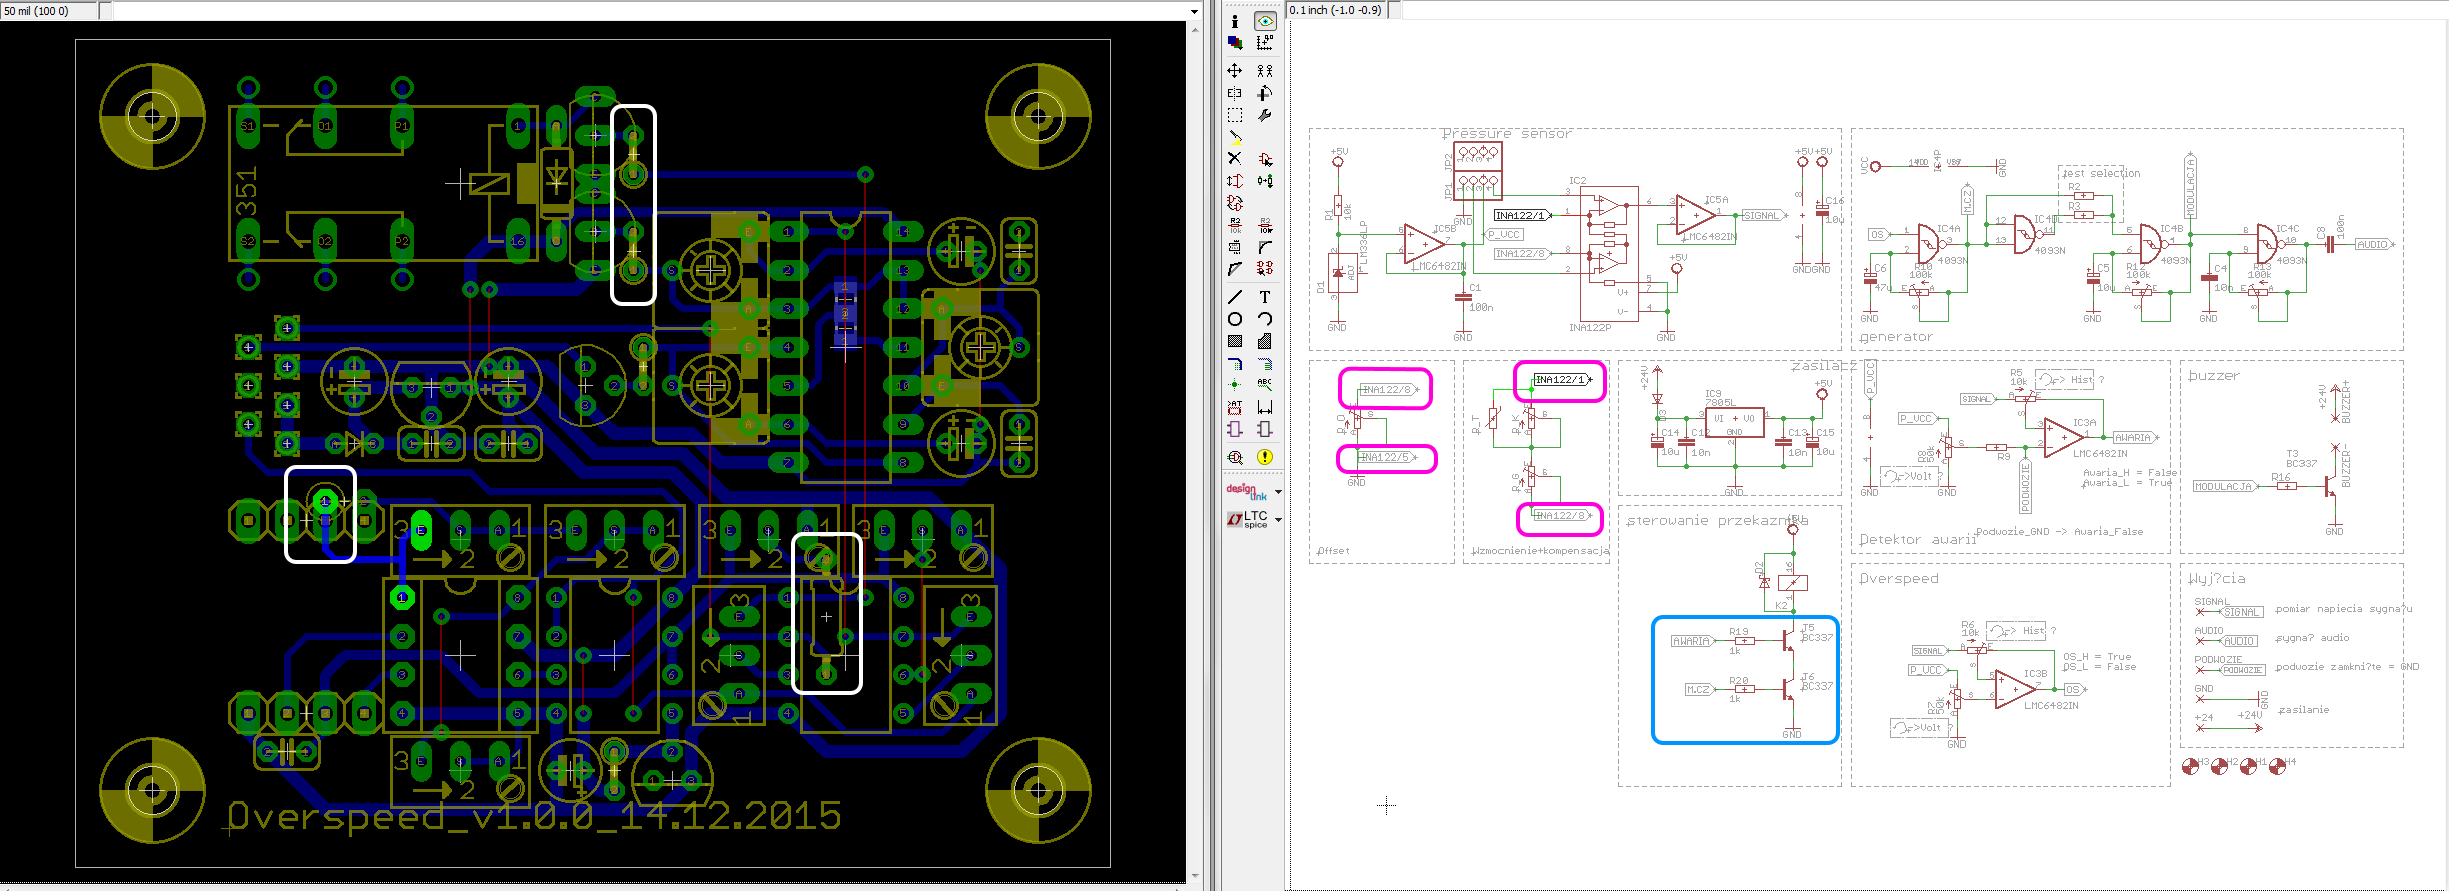2449x891 pixels.
Task: Select the Junction tool
Action: (x=1235, y=385)
